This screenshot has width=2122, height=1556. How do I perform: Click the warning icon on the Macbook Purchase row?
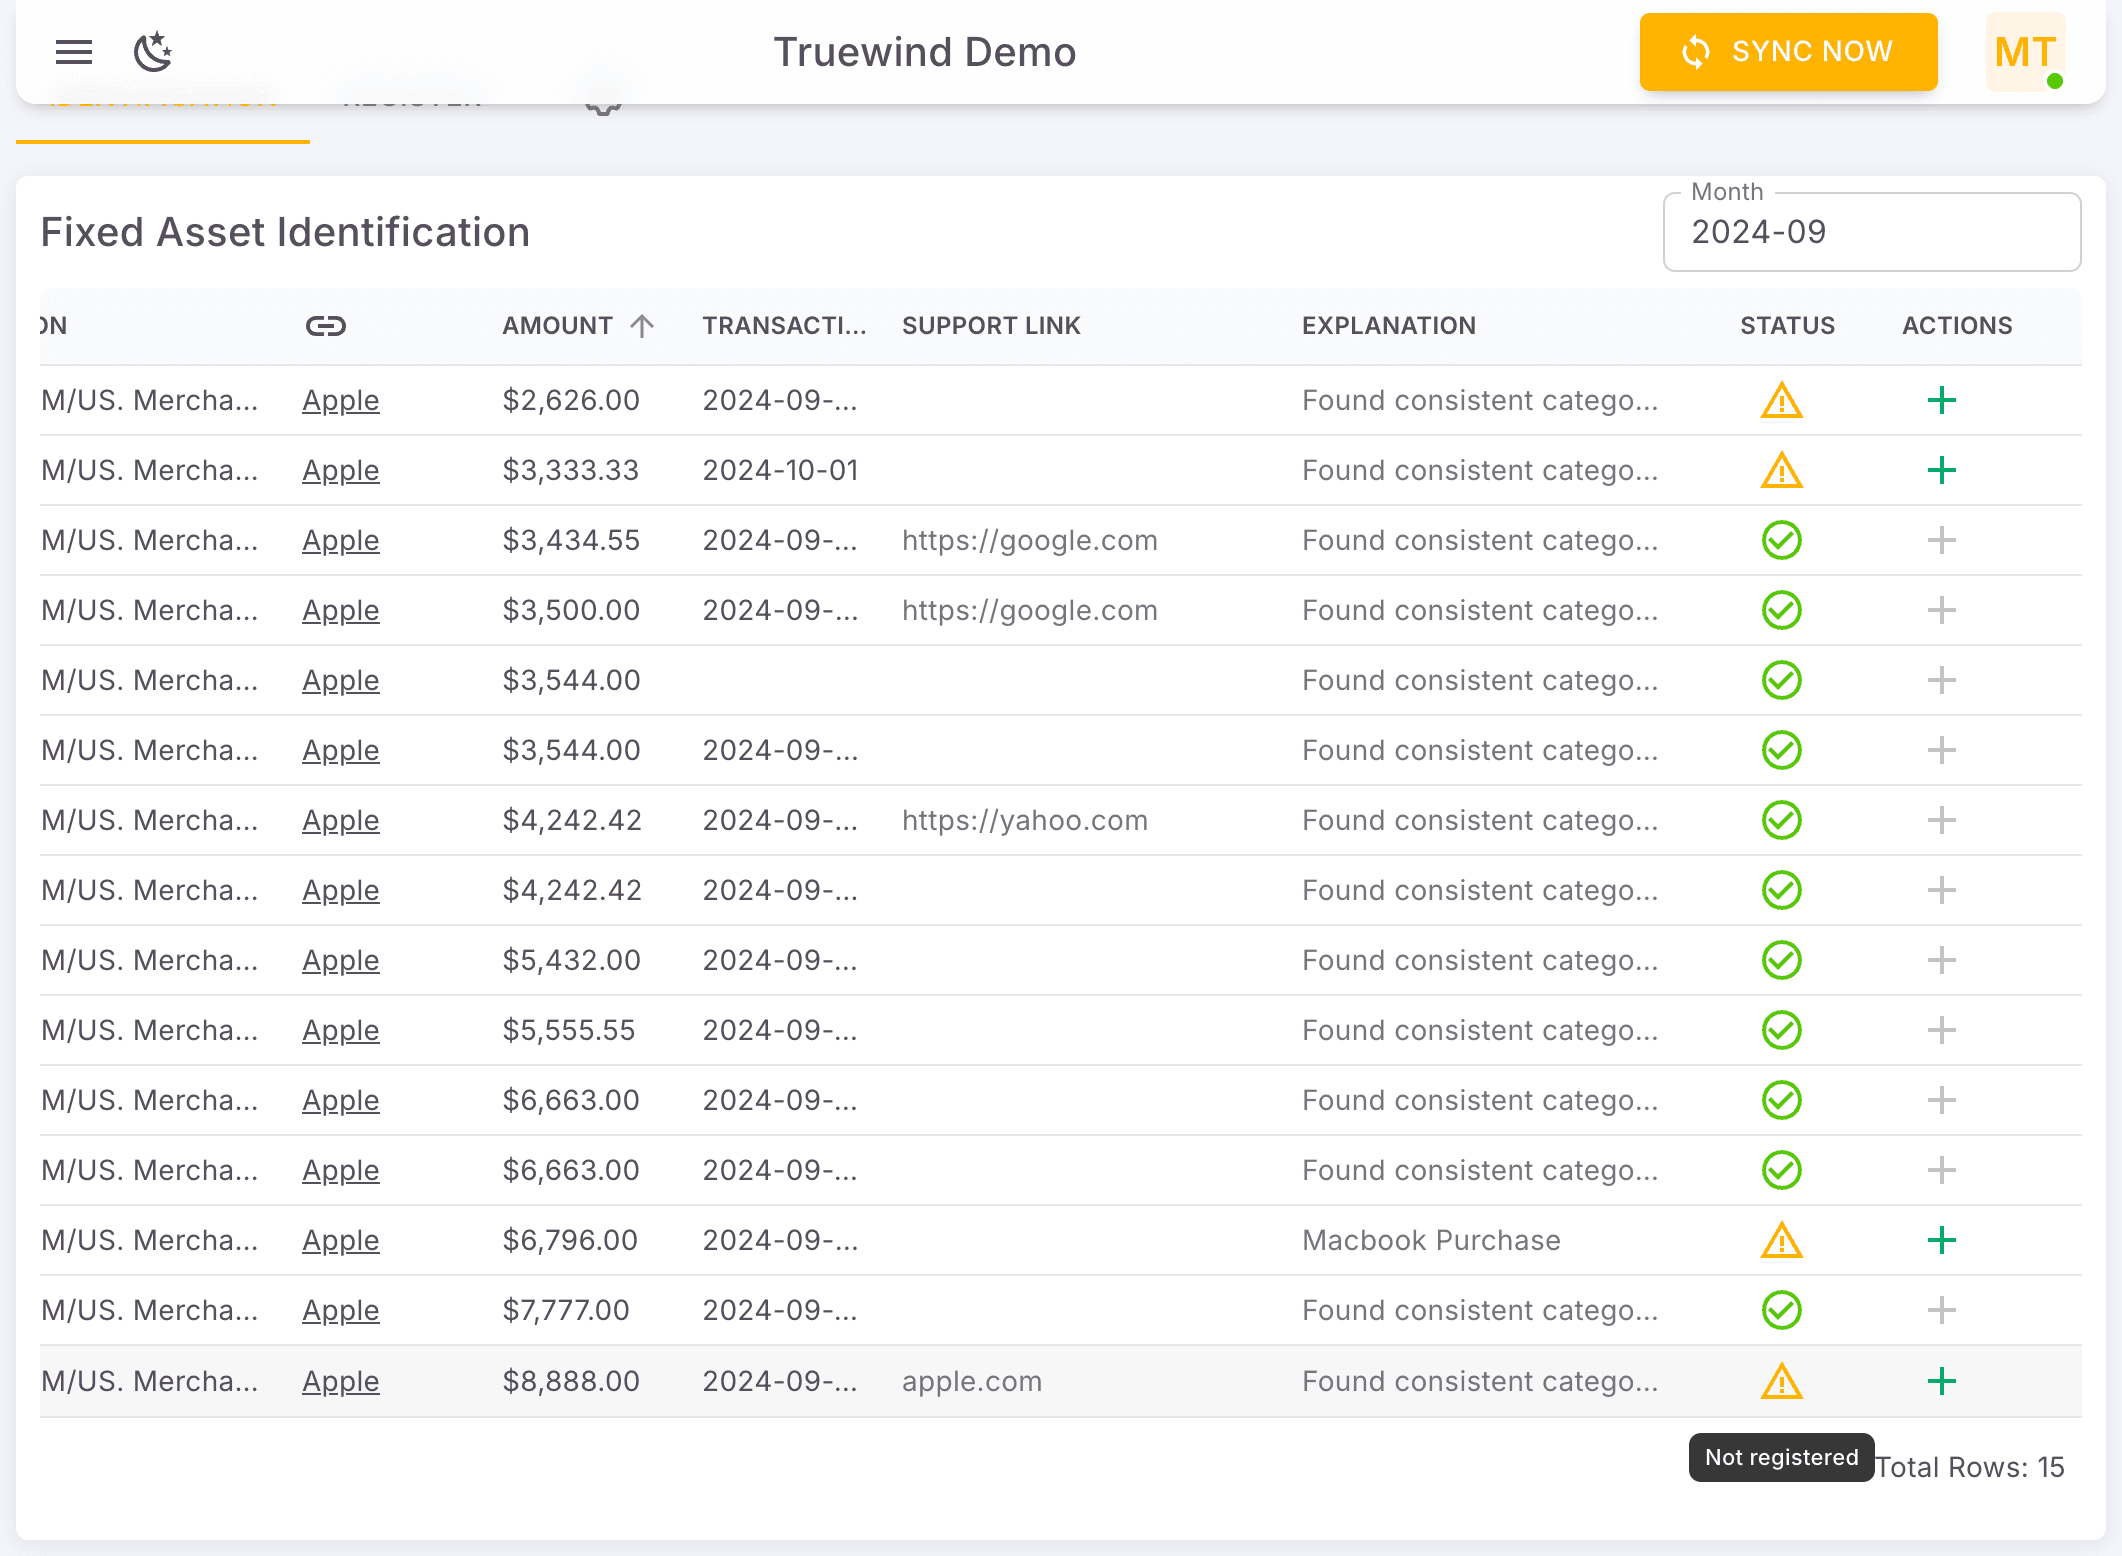click(x=1781, y=1240)
